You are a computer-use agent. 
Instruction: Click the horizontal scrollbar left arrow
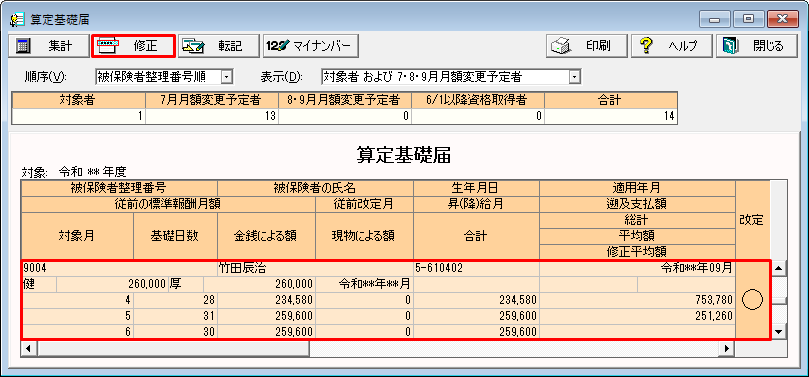(x=28, y=349)
